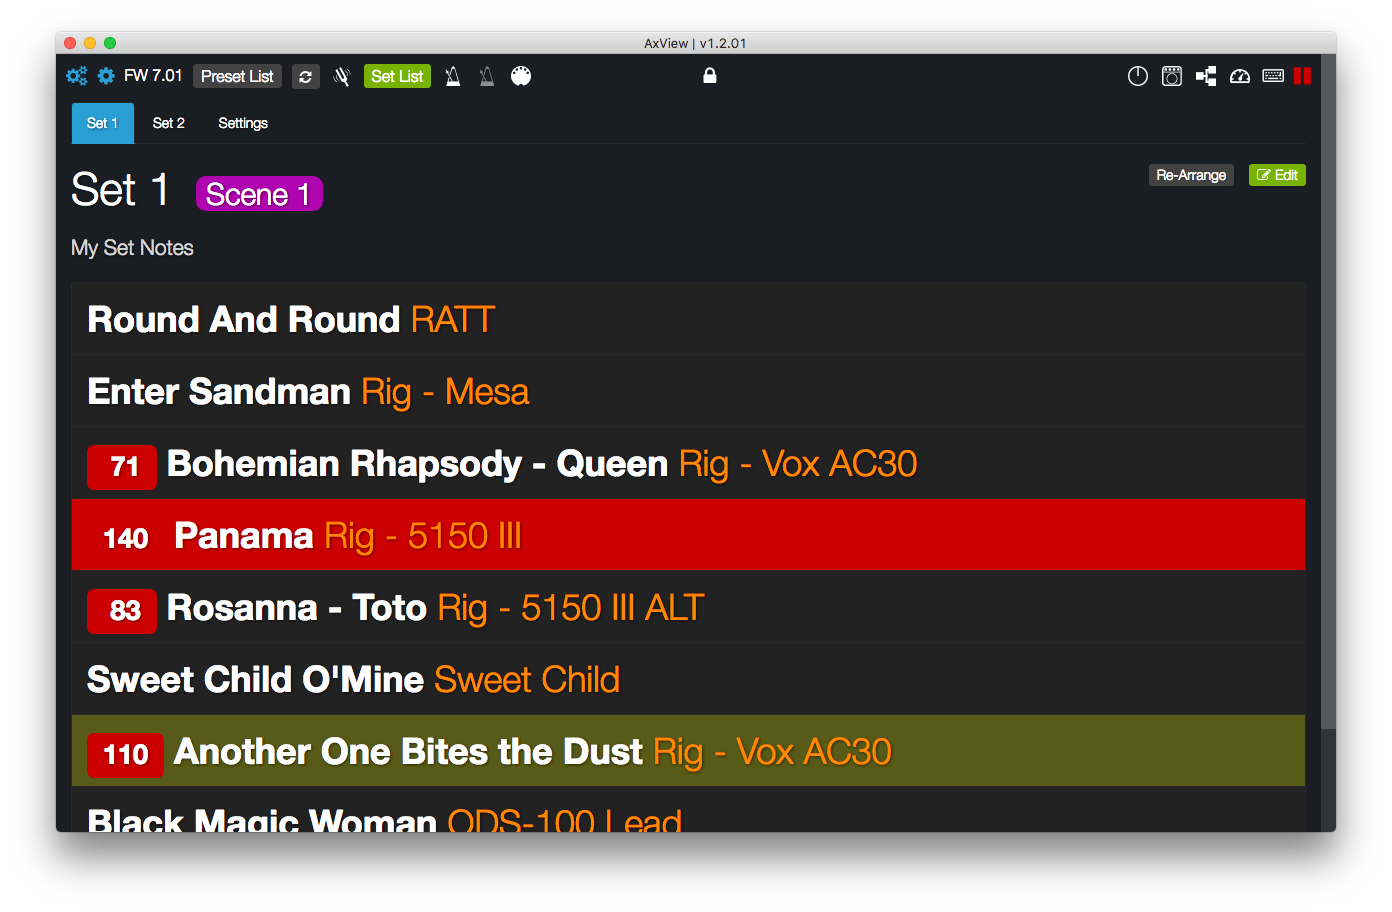Image resolution: width=1392 pixels, height=912 pixels.
Task: Open the MIDI connector icon
Action: pos(521,76)
